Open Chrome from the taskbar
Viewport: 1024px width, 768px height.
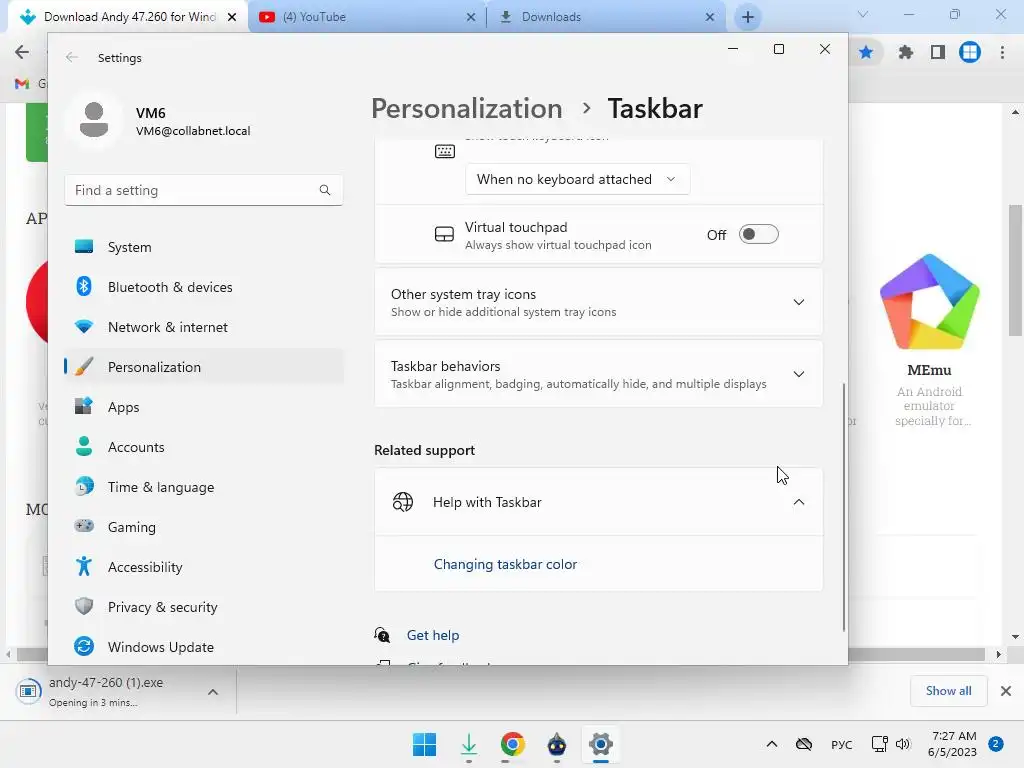513,744
